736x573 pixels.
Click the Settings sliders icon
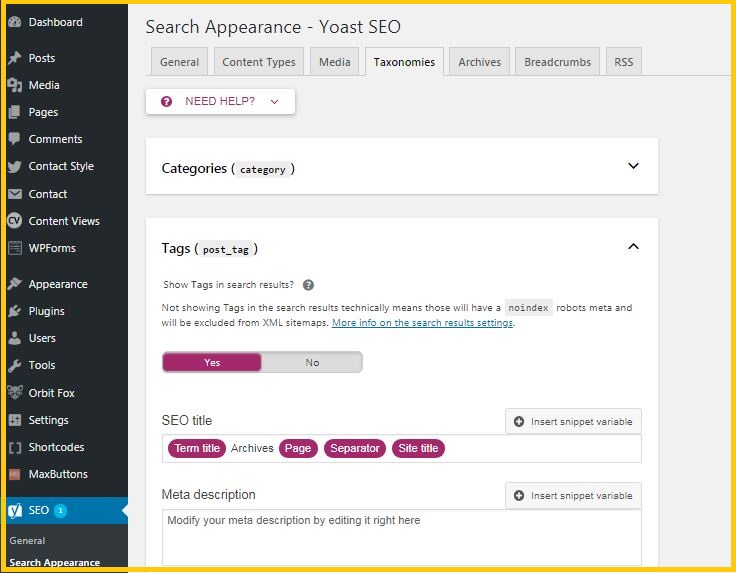[x=15, y=420]
